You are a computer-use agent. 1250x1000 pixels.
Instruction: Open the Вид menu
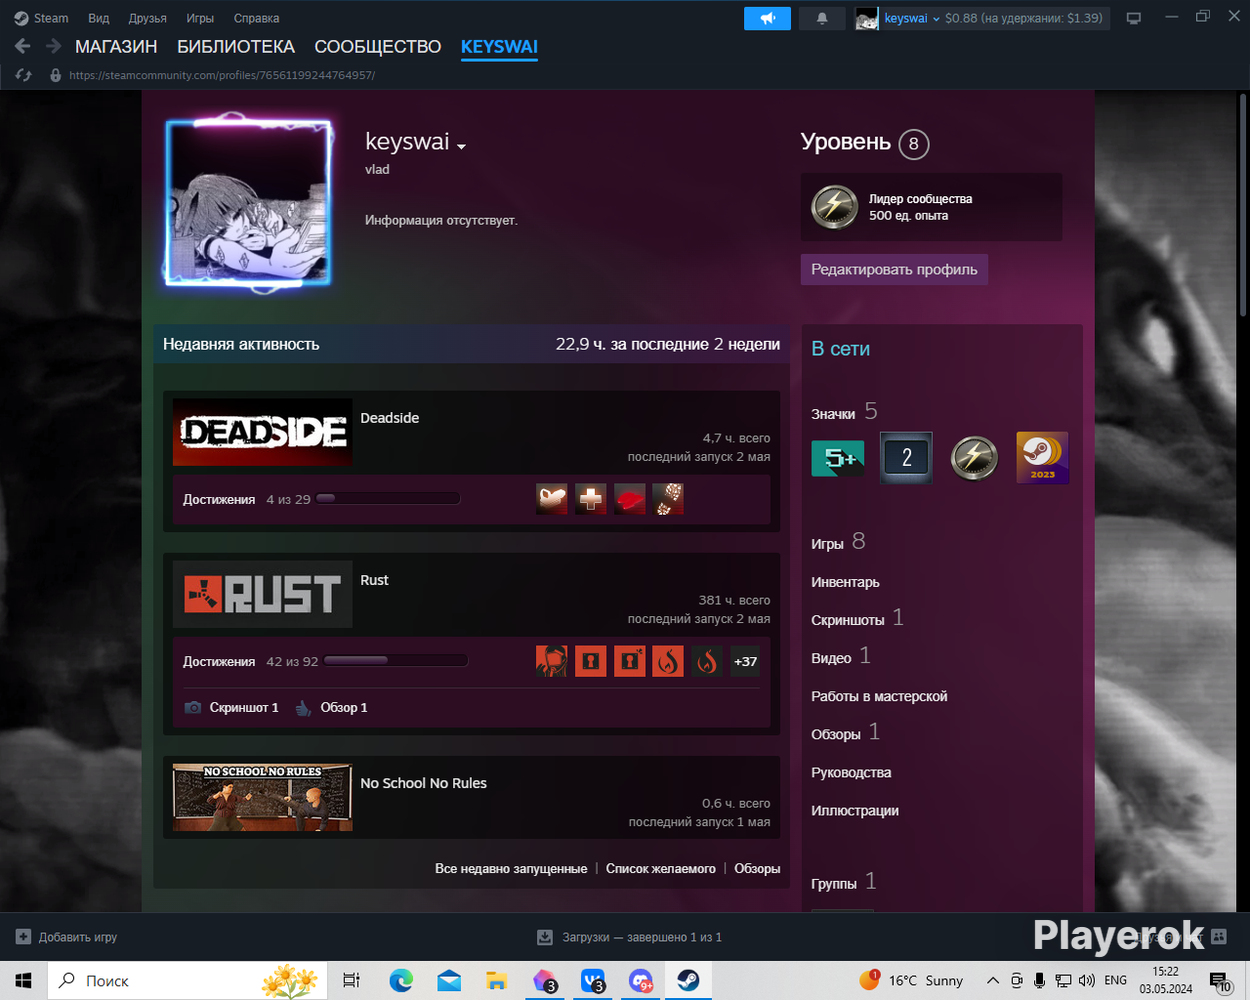coord(98,18)
